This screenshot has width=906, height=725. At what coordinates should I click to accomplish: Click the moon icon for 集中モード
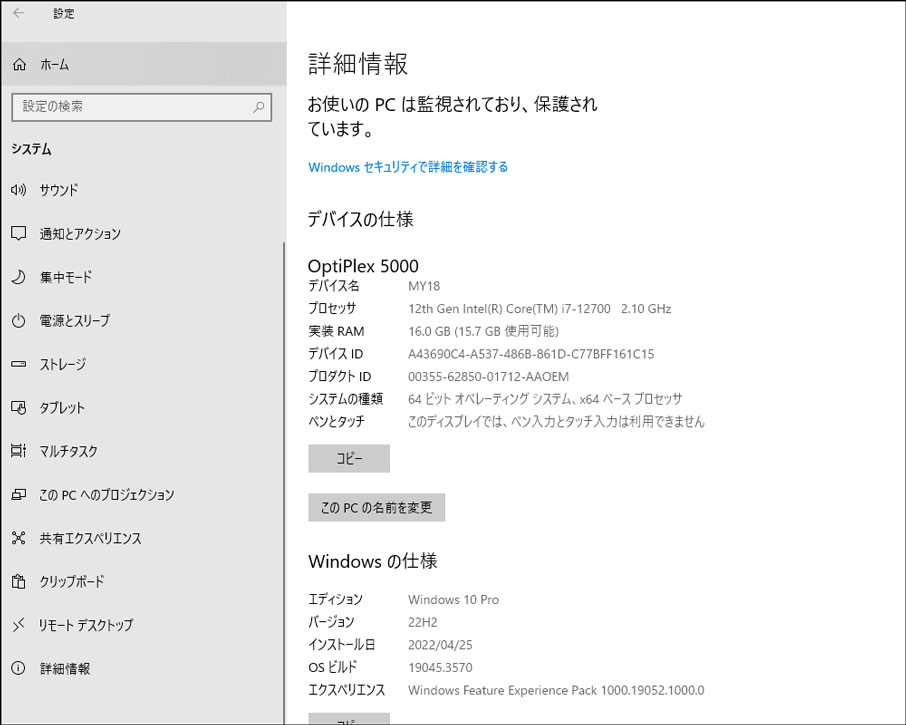pyautogui.click(x=18, y=277)
